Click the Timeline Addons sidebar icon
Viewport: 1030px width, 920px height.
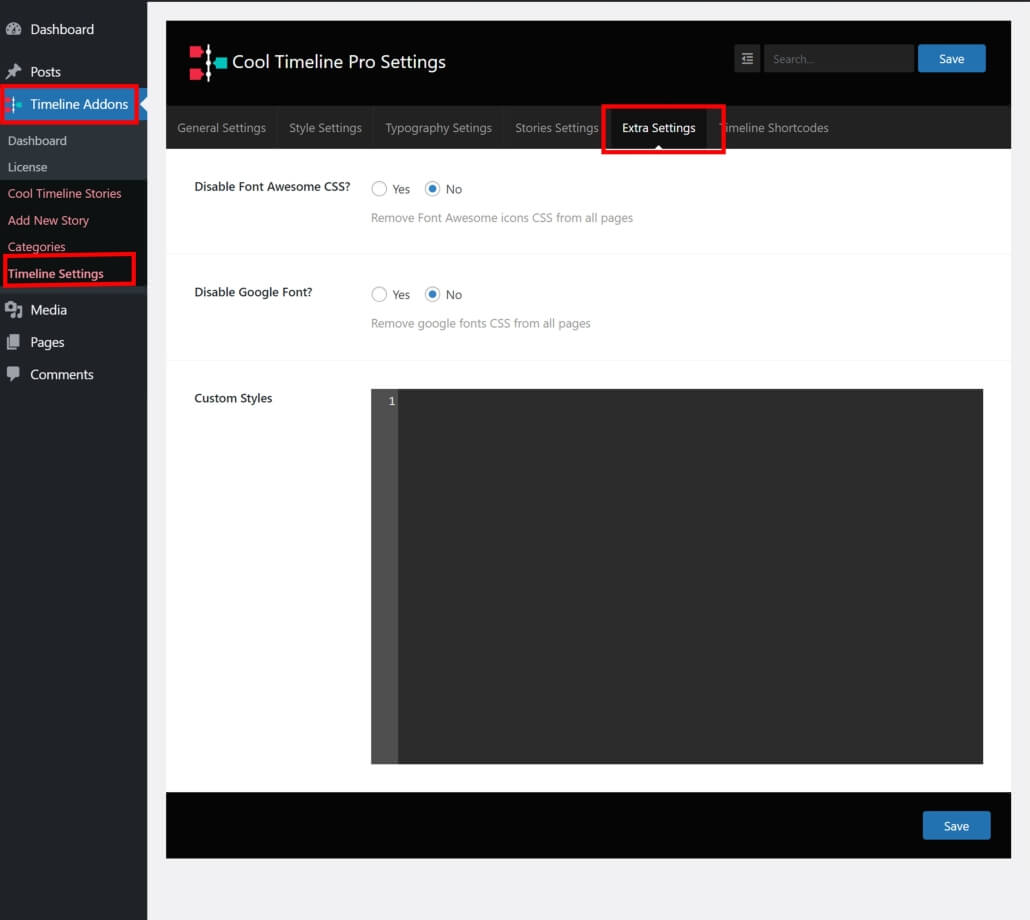pos(14,104)
